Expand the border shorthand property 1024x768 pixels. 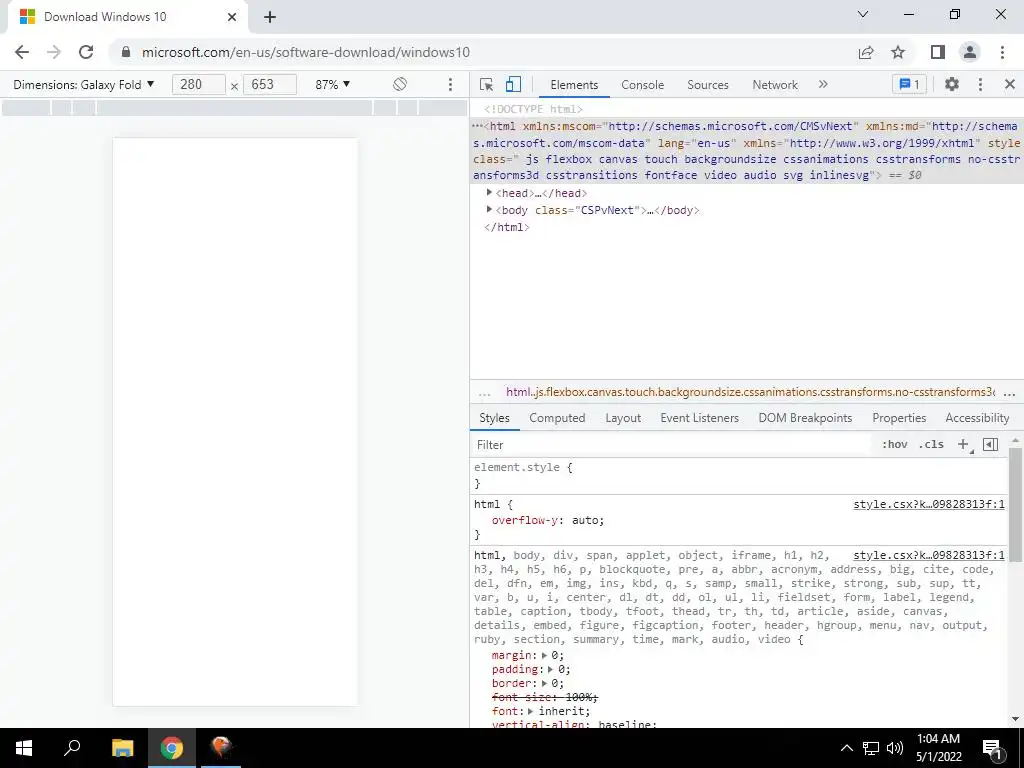544,683
